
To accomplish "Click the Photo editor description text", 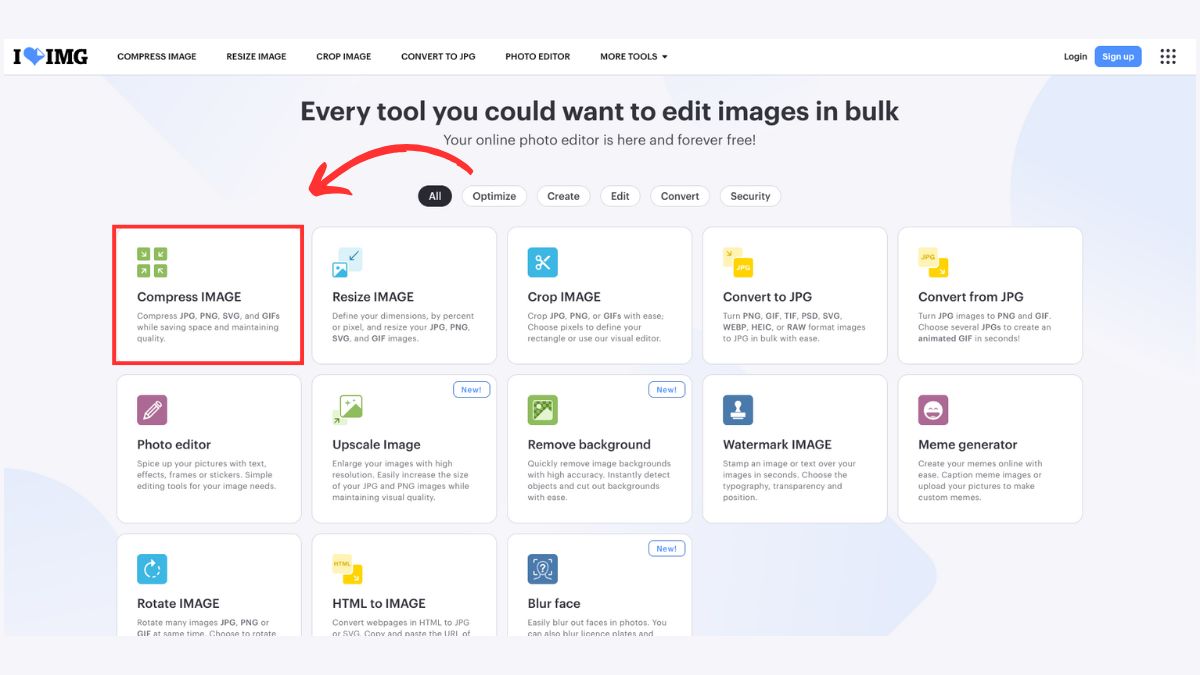I will (x=207, y=475).
